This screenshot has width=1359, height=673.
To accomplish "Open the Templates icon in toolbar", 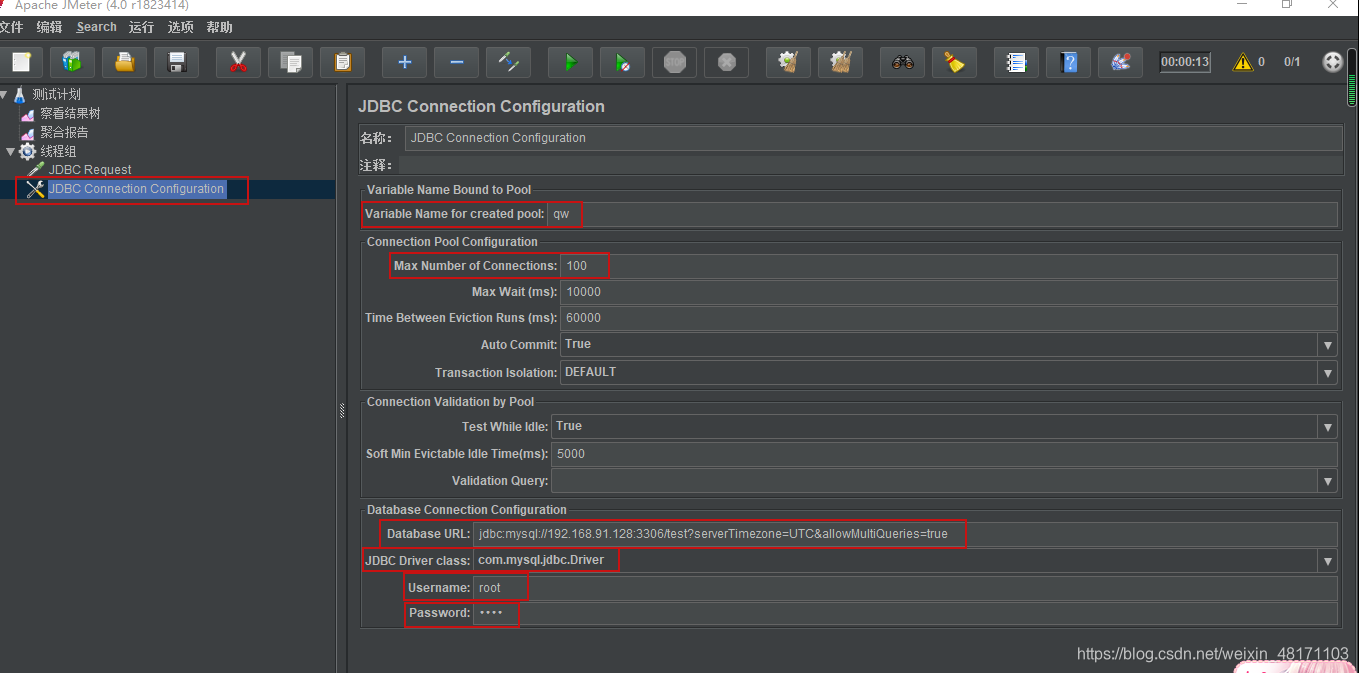I will [72, 62].
